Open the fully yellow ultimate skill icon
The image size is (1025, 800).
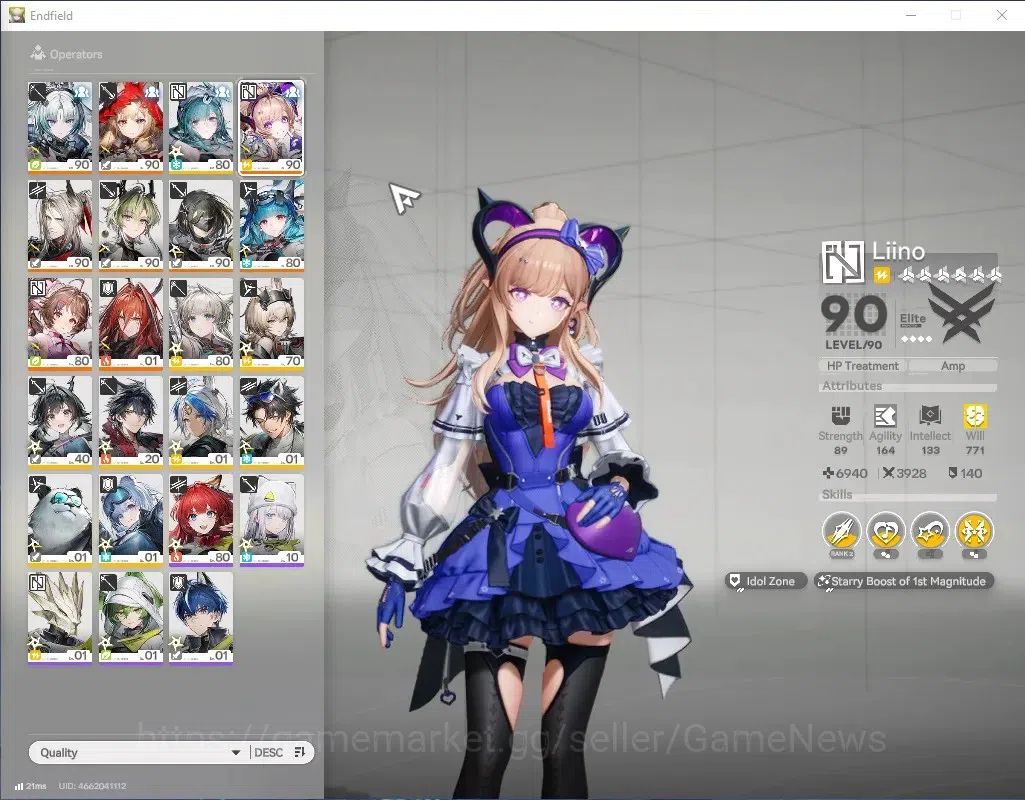[974, 531]
